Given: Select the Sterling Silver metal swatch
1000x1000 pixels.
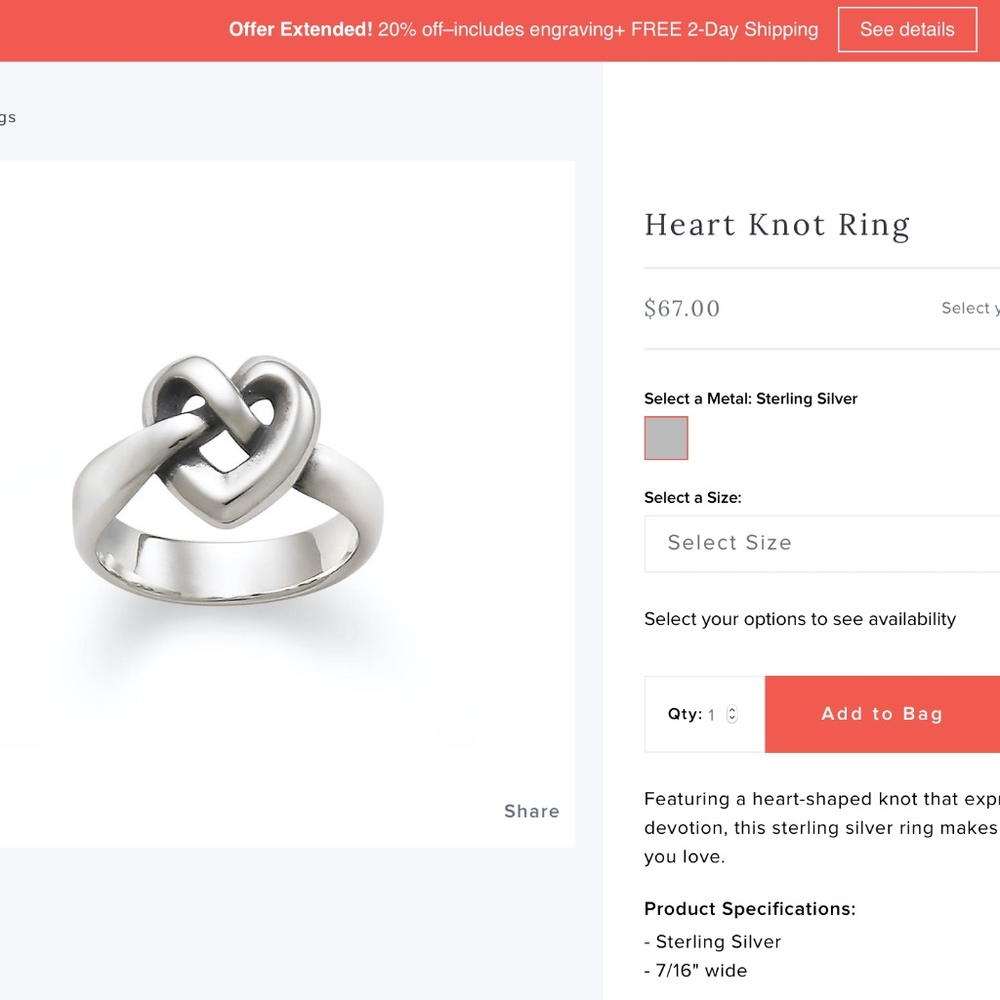Looking at the screenshot, I should click(666, 438).
